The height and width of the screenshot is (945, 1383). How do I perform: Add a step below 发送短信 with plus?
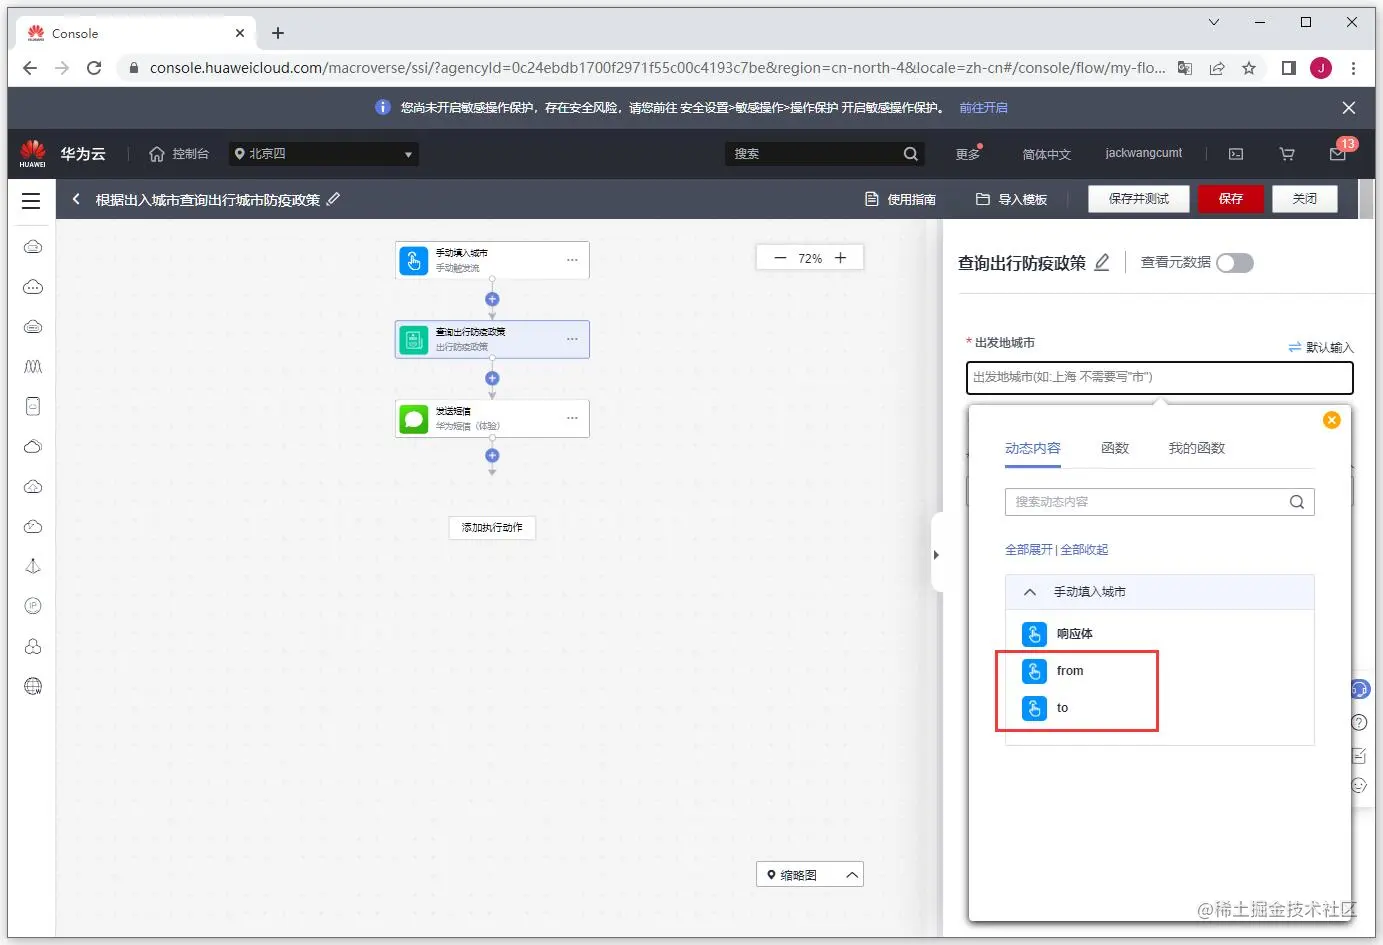coord(492,456)
